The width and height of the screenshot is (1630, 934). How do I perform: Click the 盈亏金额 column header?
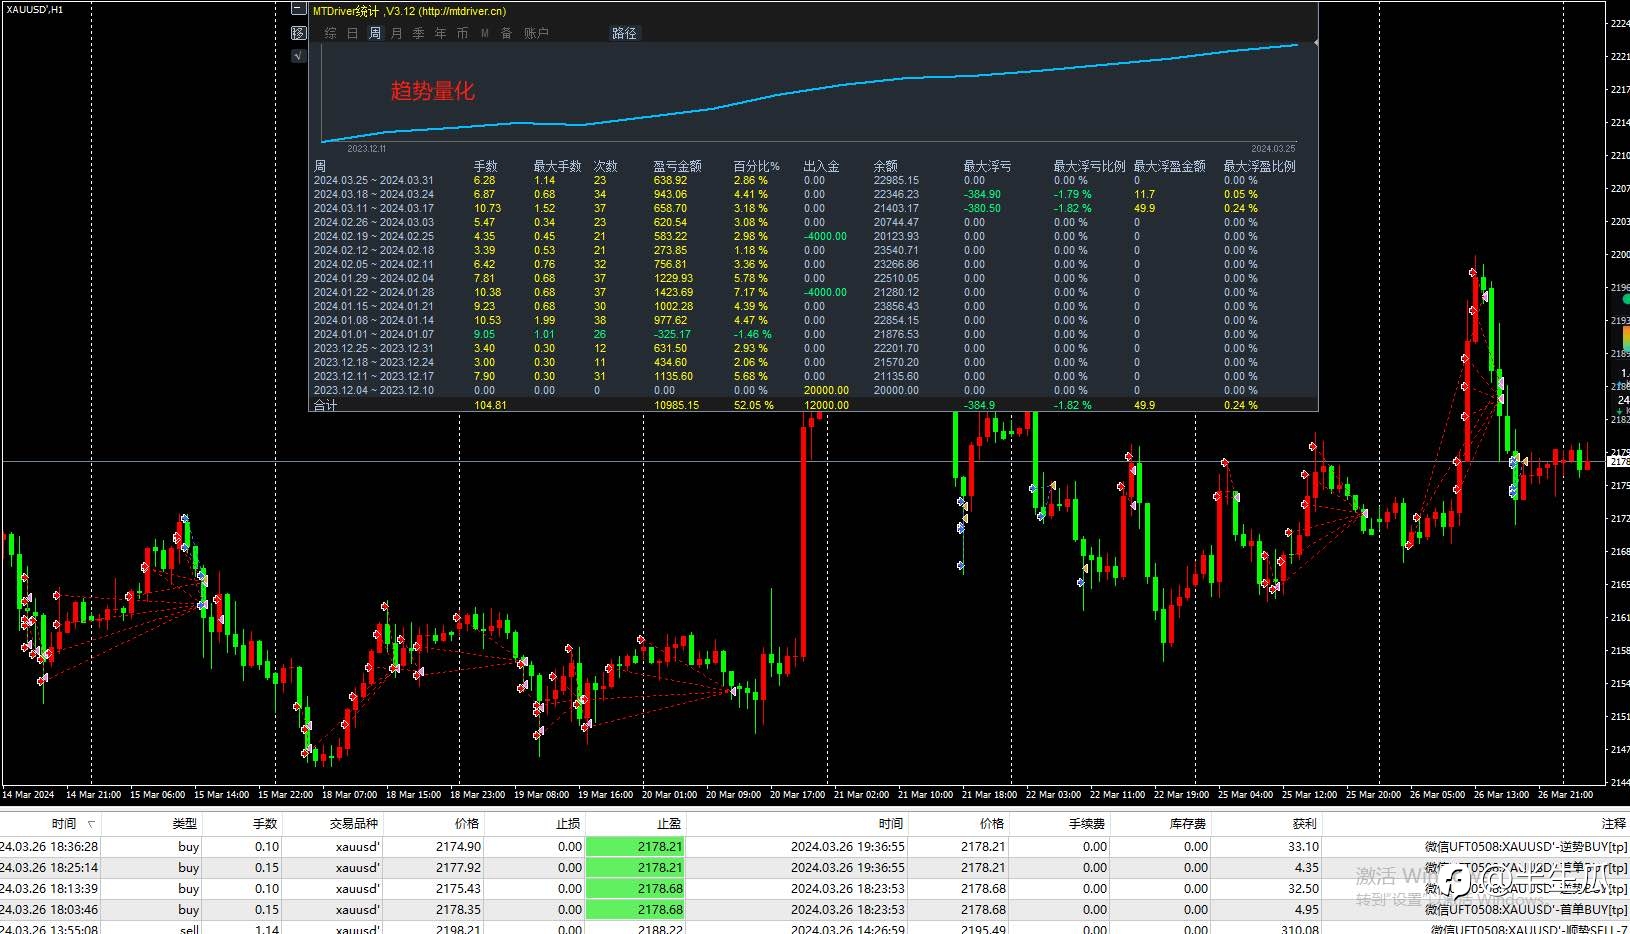point(677,166)
